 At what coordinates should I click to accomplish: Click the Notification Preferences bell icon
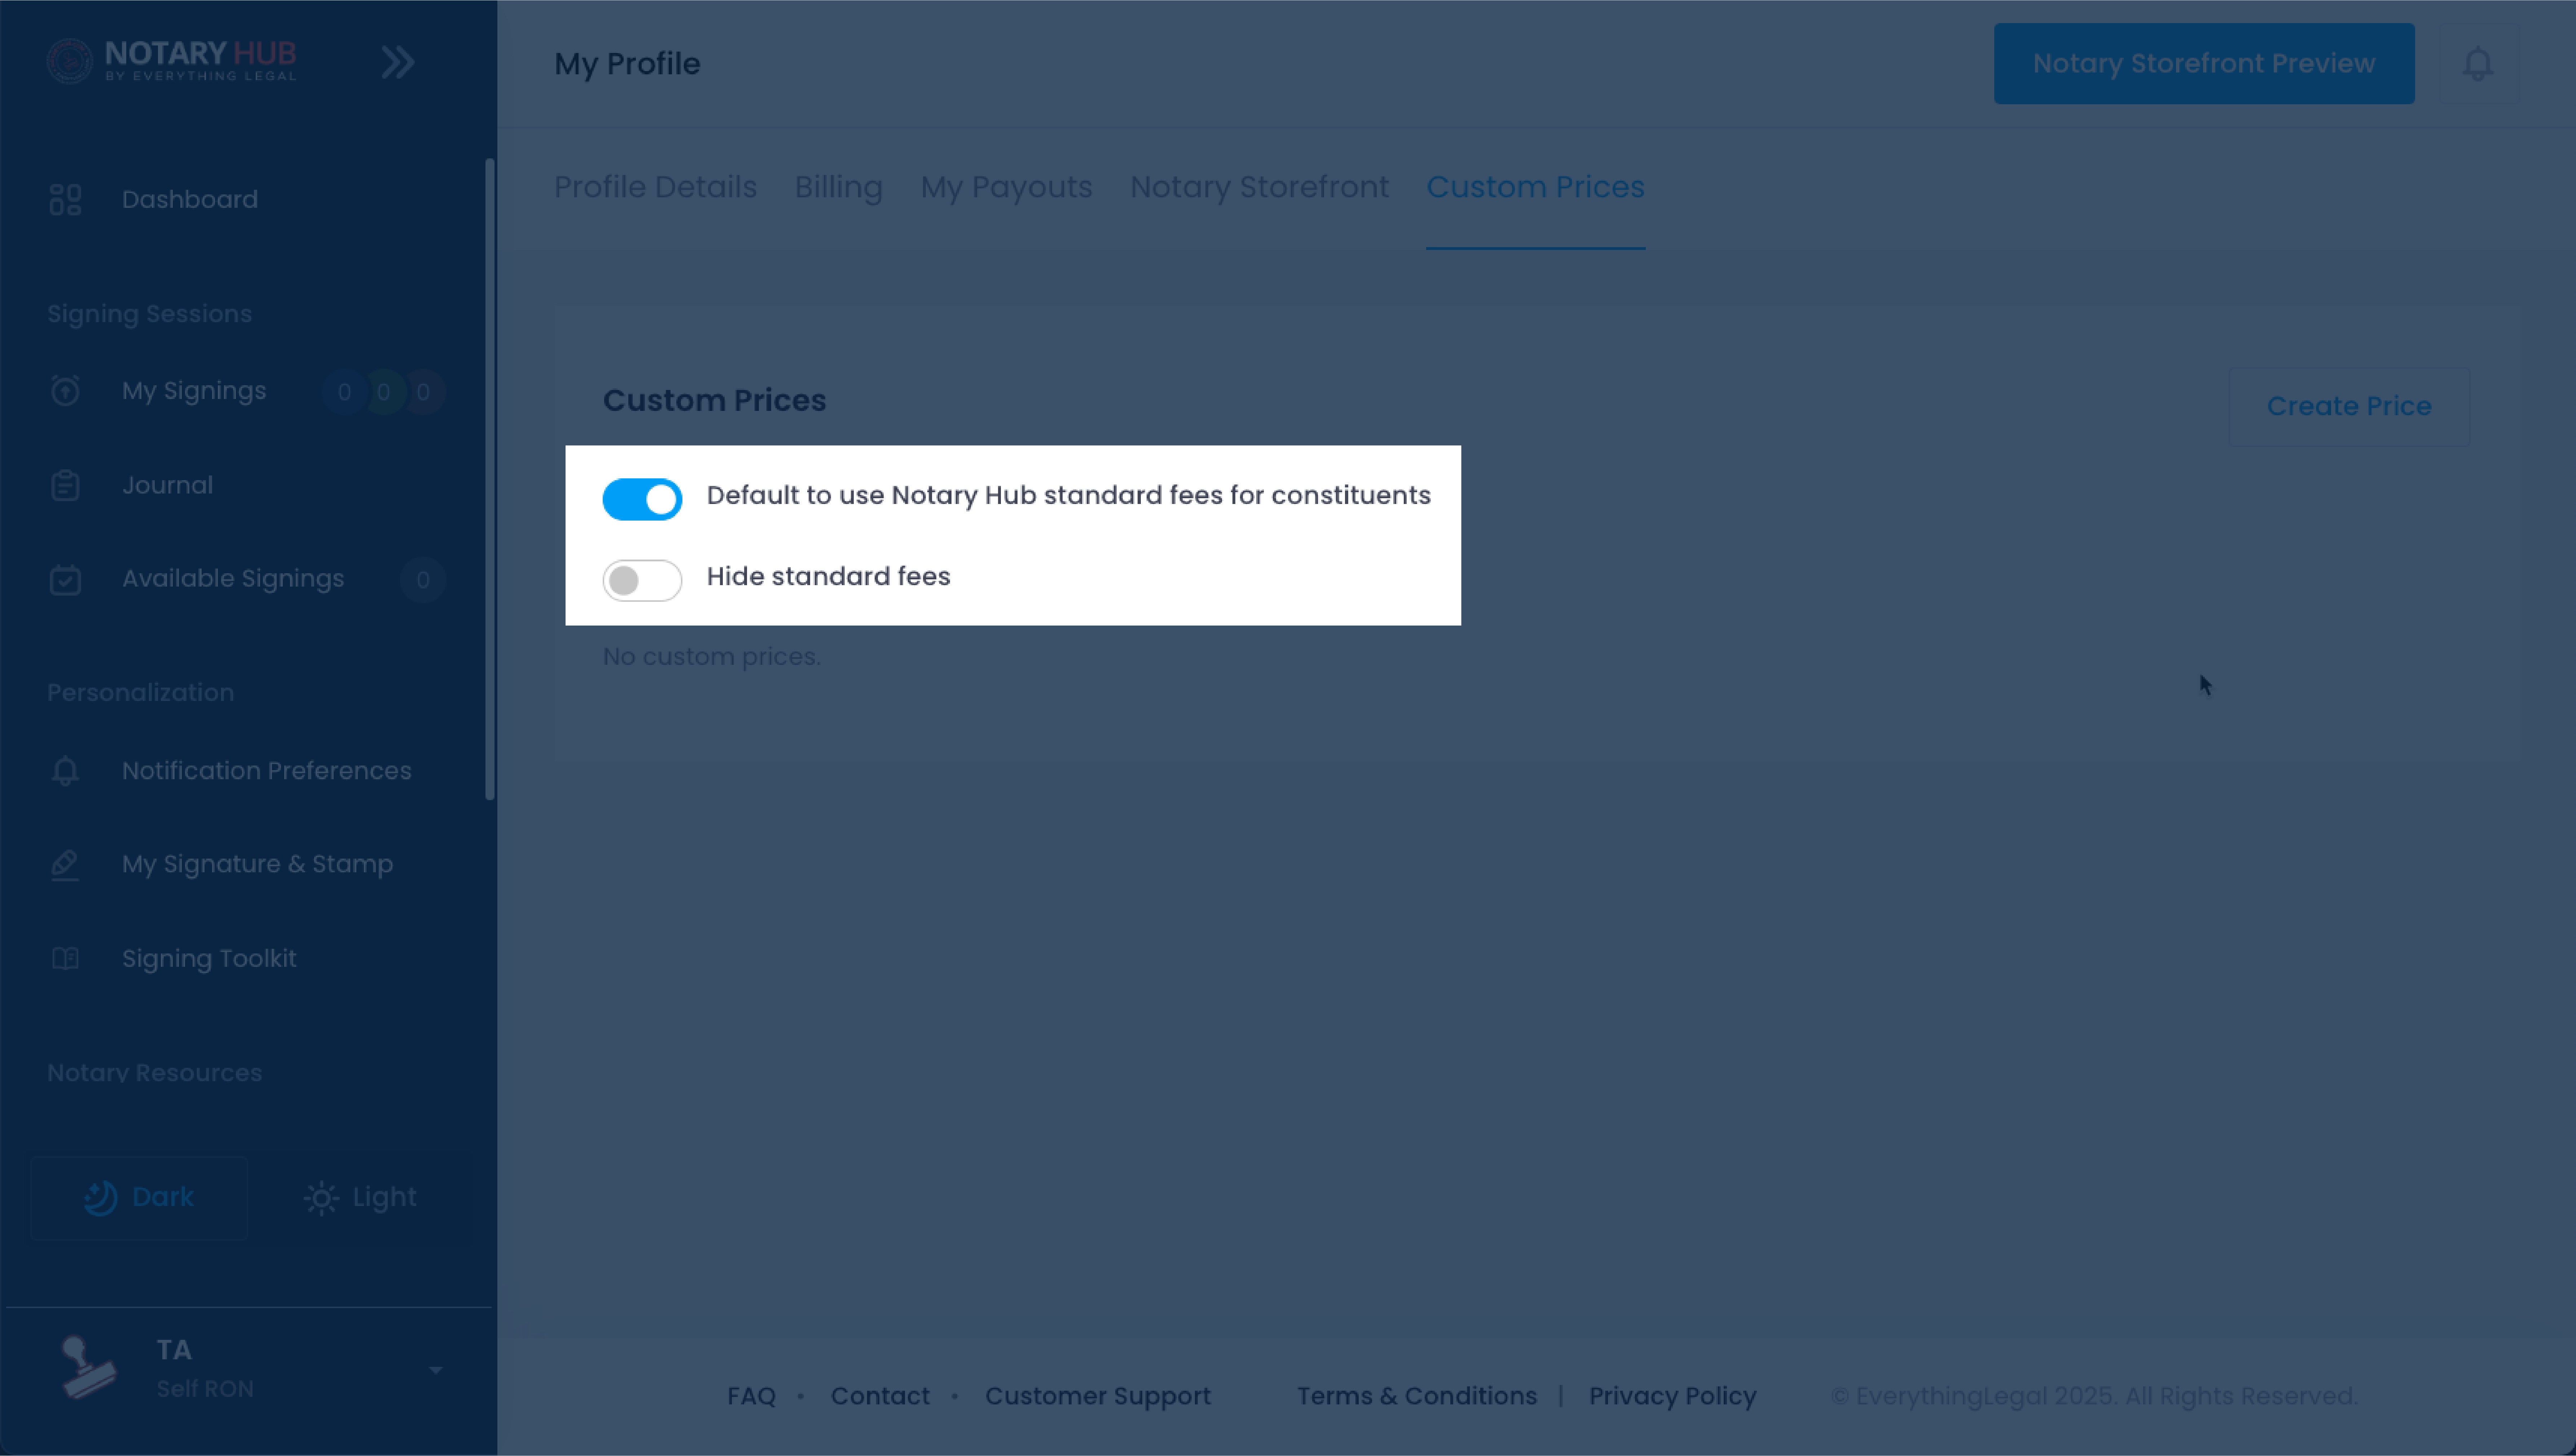tap(65, 771)
